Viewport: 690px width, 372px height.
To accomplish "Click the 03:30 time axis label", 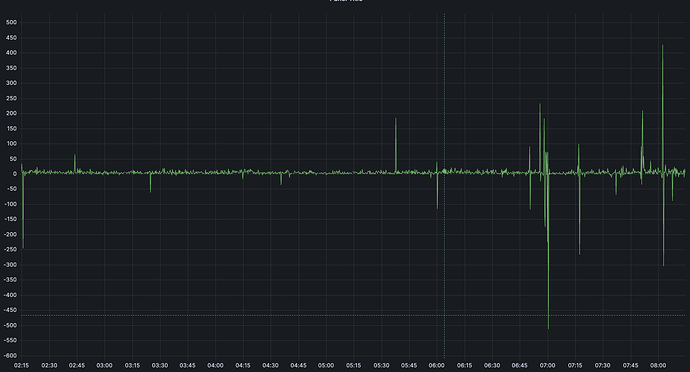I will point(160,365).
